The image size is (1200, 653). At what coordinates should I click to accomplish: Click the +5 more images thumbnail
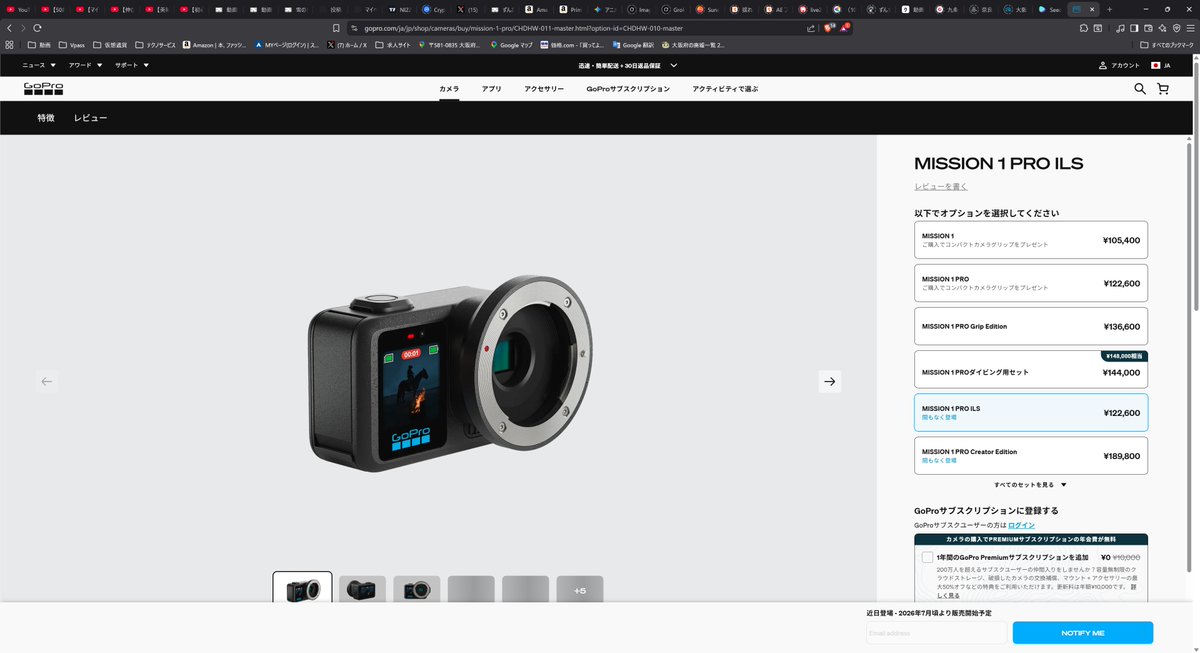click(x=580, y=590)
